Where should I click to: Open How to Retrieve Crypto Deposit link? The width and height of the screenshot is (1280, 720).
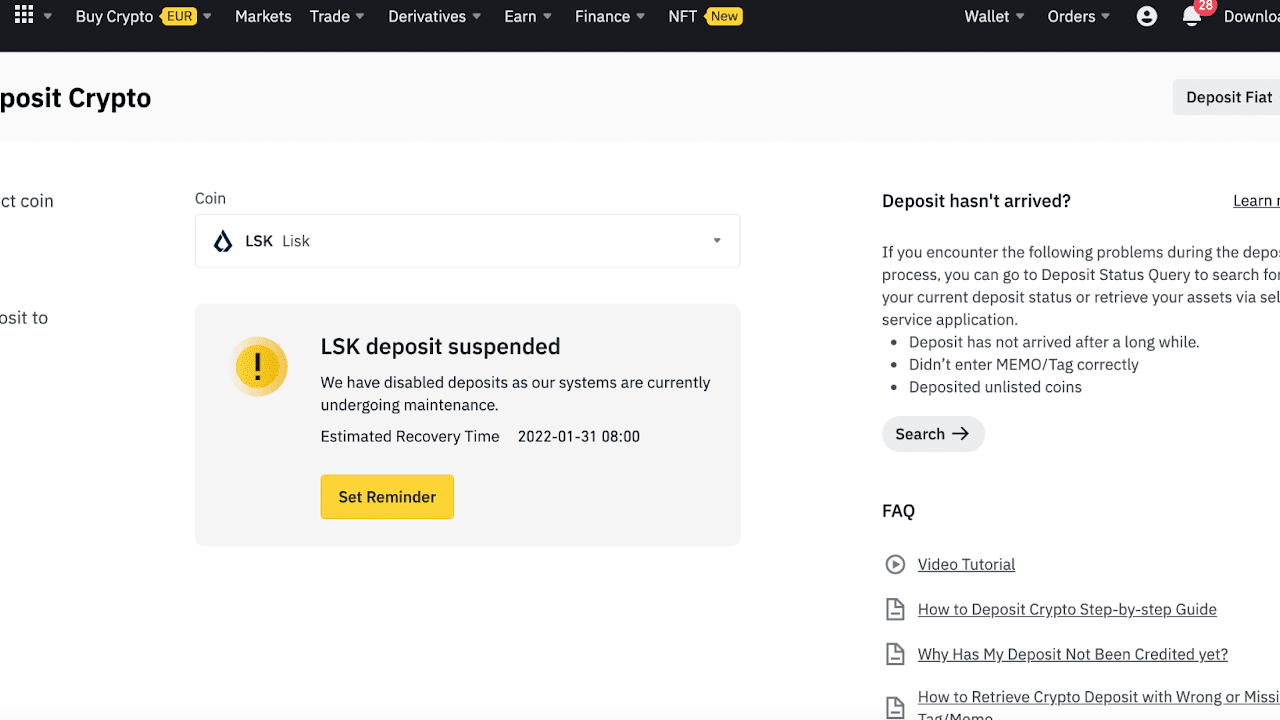pyautogui.click(x=1099, y=706)
